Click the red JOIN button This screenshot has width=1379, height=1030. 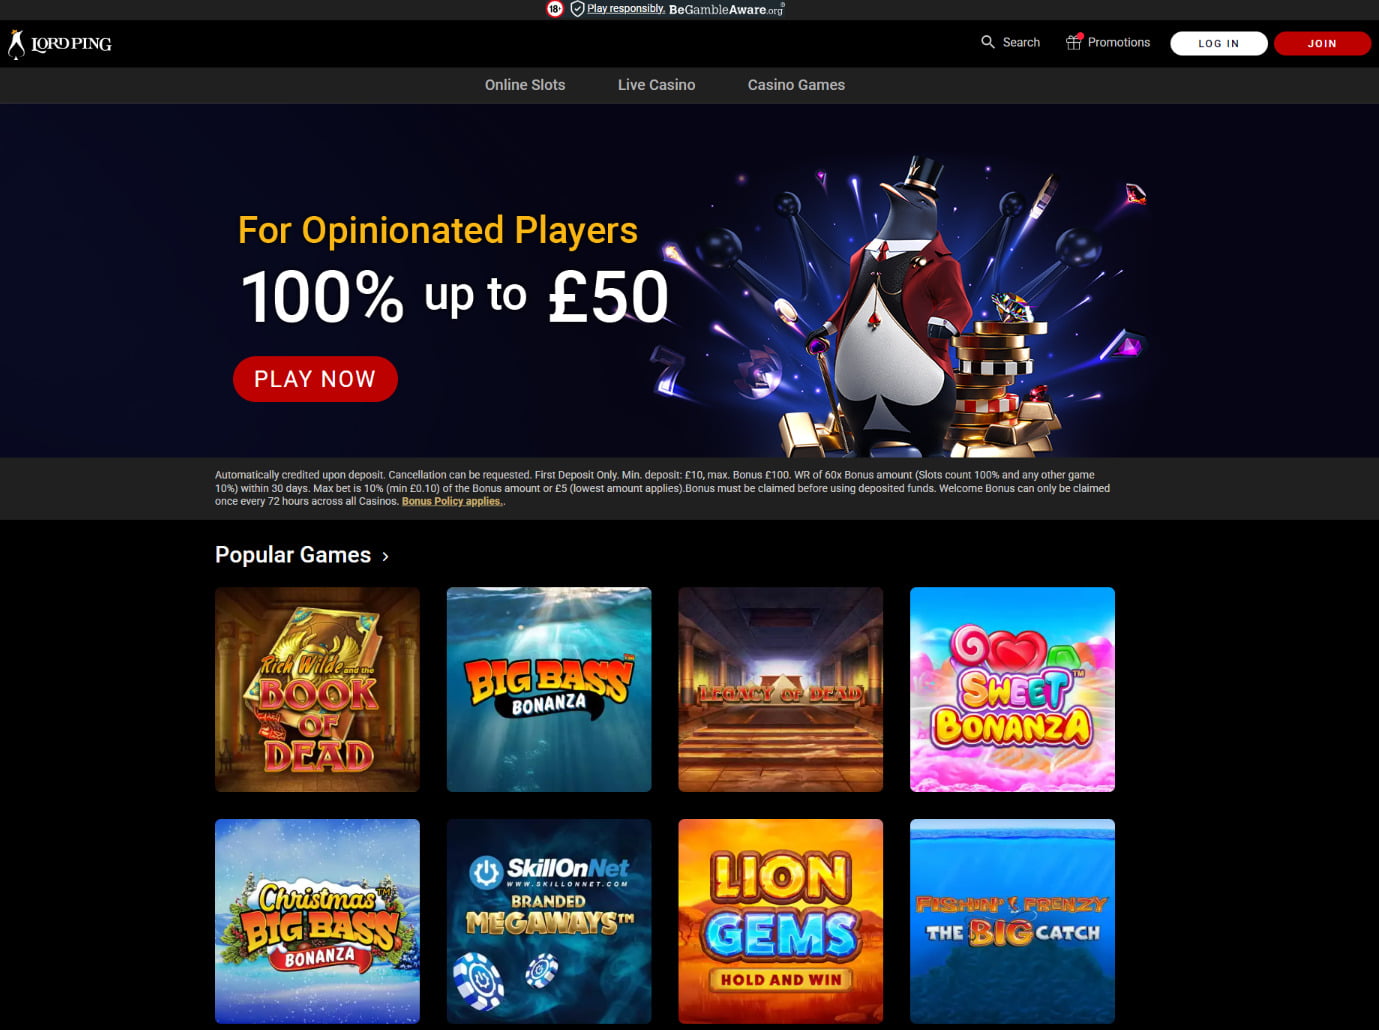[x=1322, y=43]
